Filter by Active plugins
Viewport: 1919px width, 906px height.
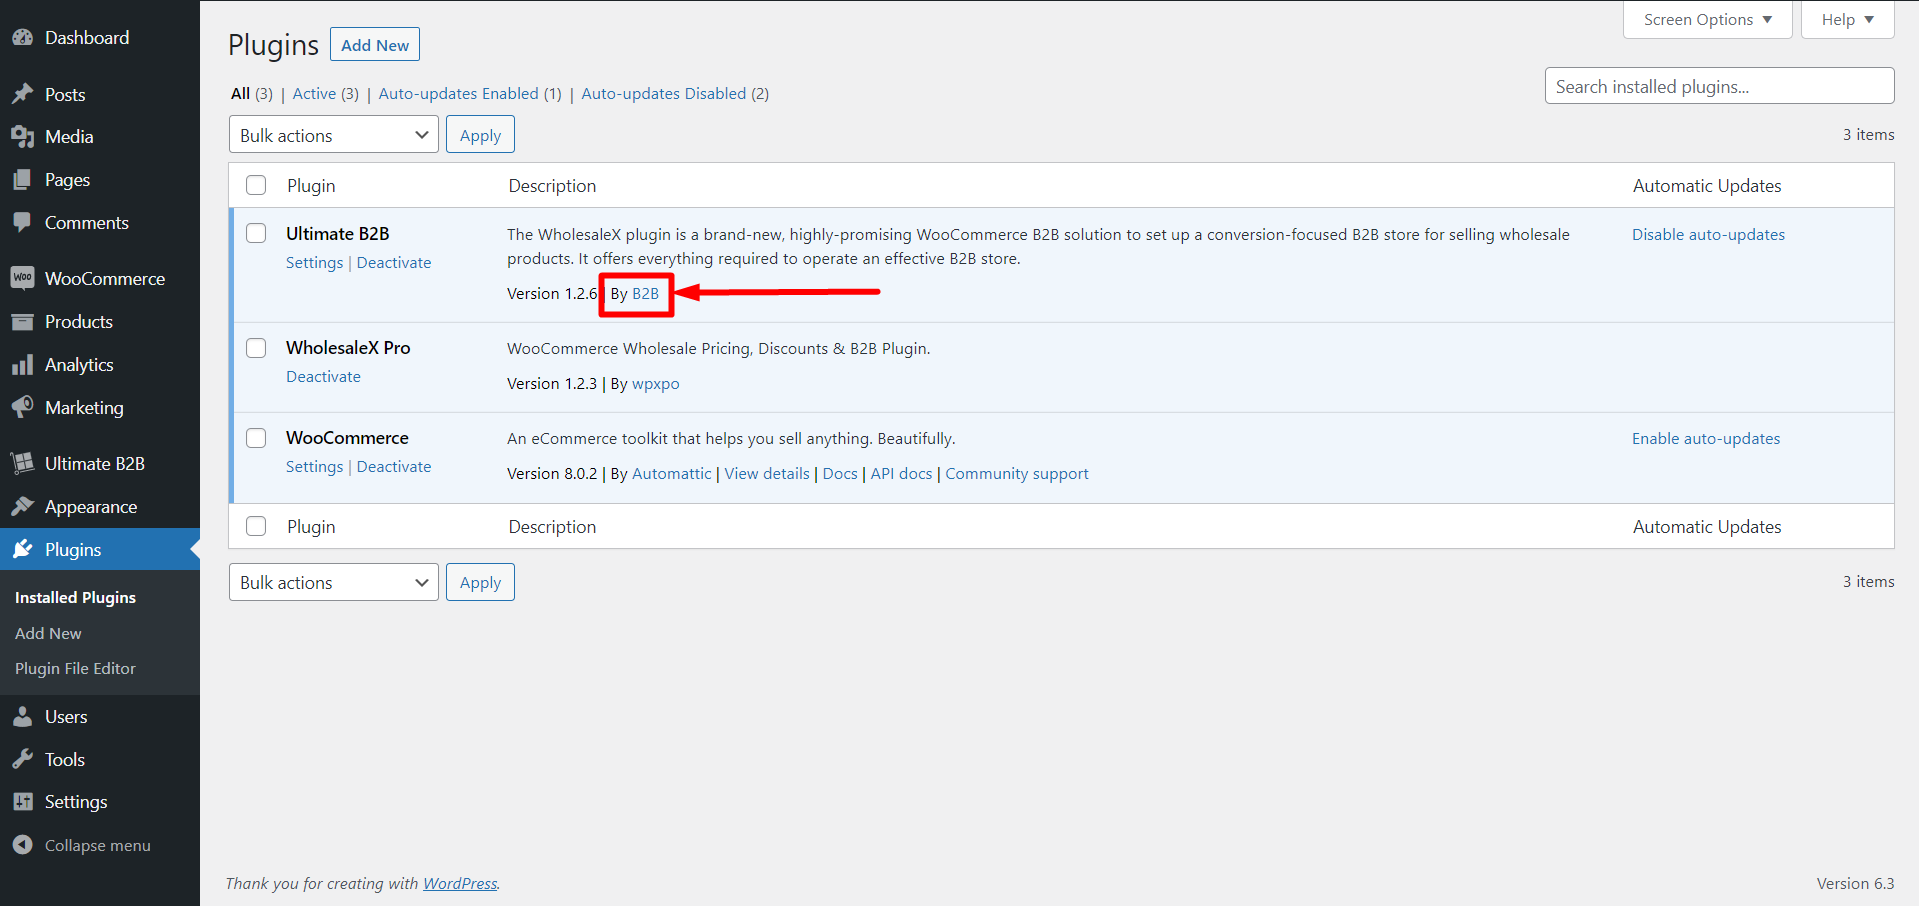point(314,93)
